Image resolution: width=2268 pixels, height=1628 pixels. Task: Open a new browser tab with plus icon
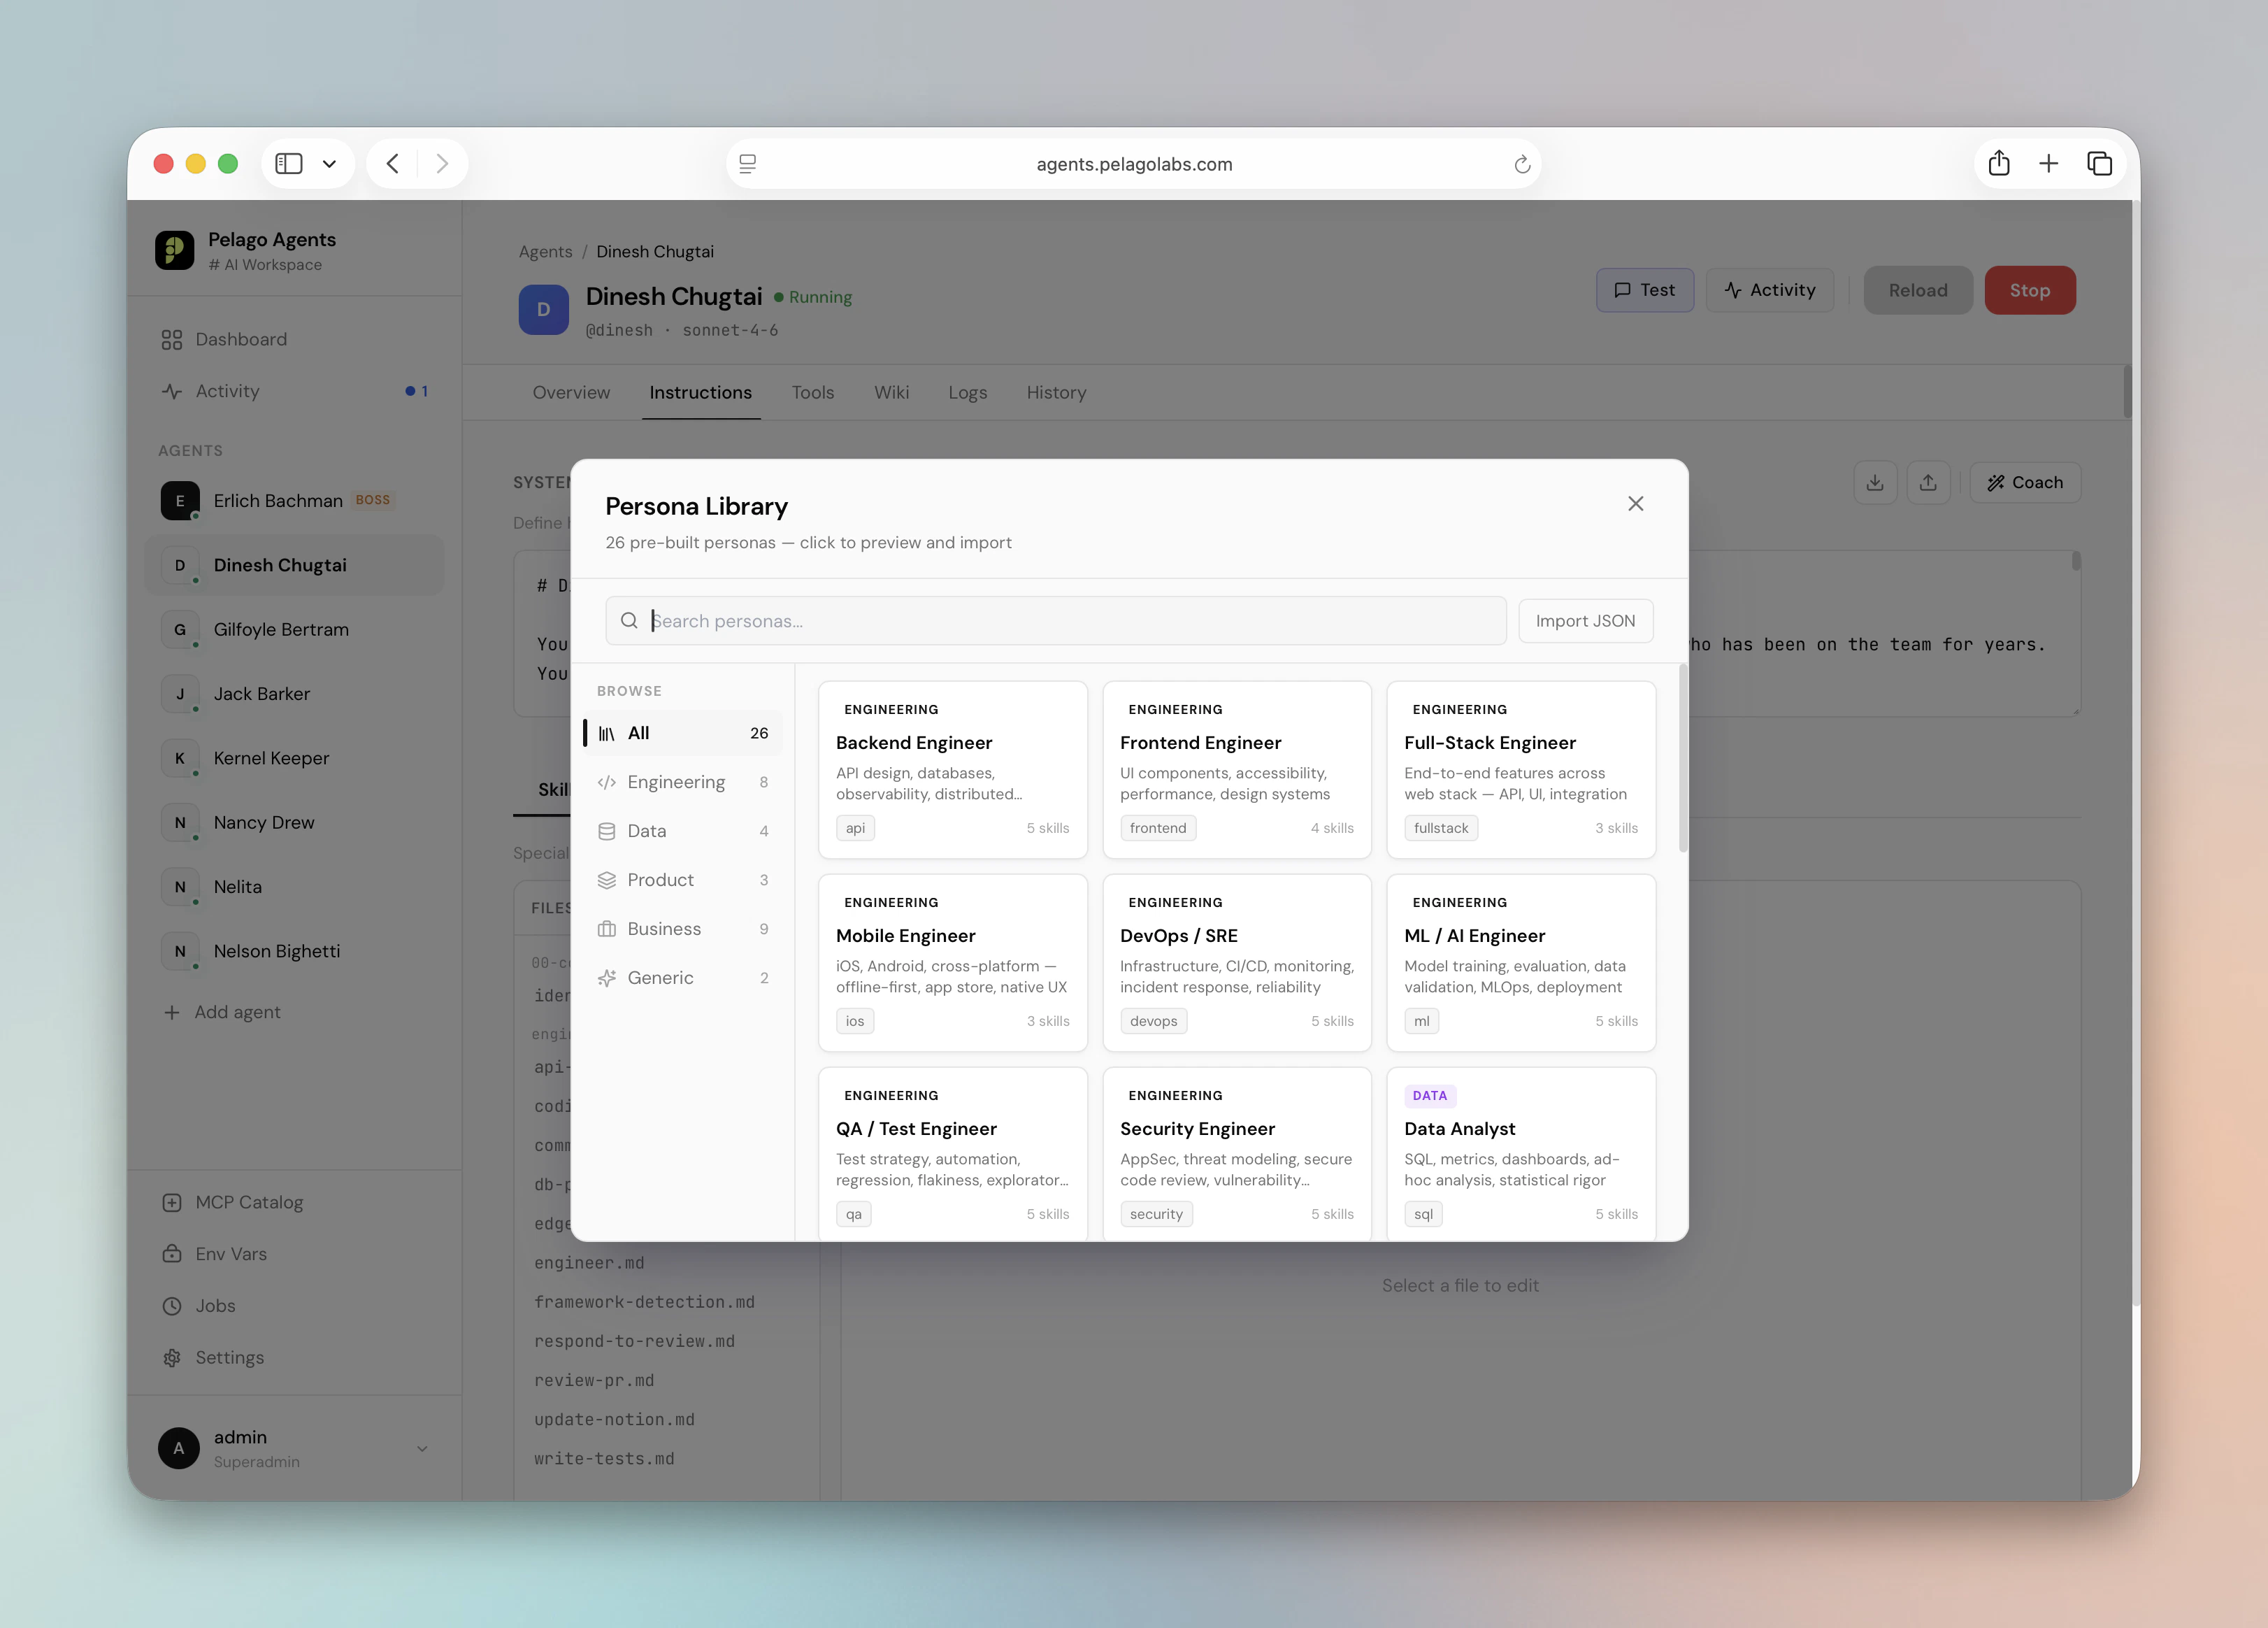(x=2048, y=164)
